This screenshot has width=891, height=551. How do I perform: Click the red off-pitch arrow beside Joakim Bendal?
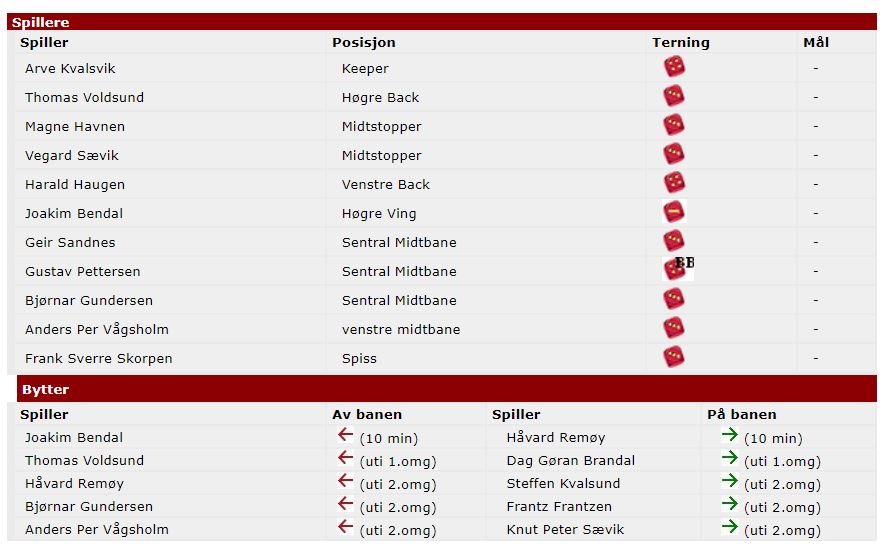click(346, 436)
